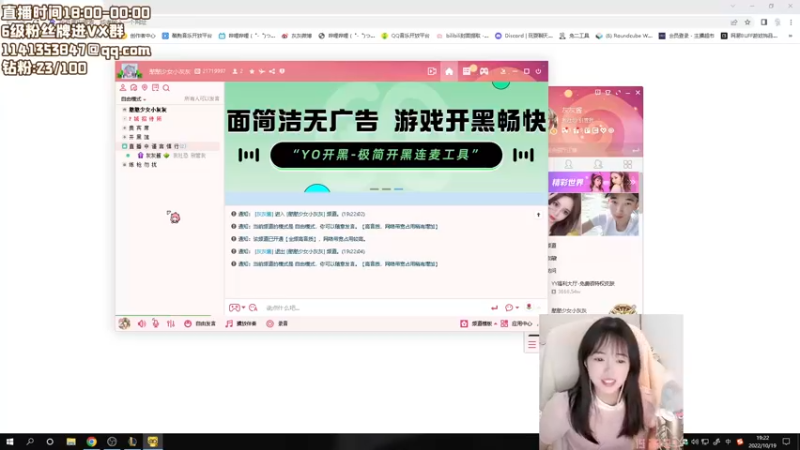800x450 pixels.
Task: Toggle the microphone icon in bottom toolbar
Action: click(x=156, y=323)
